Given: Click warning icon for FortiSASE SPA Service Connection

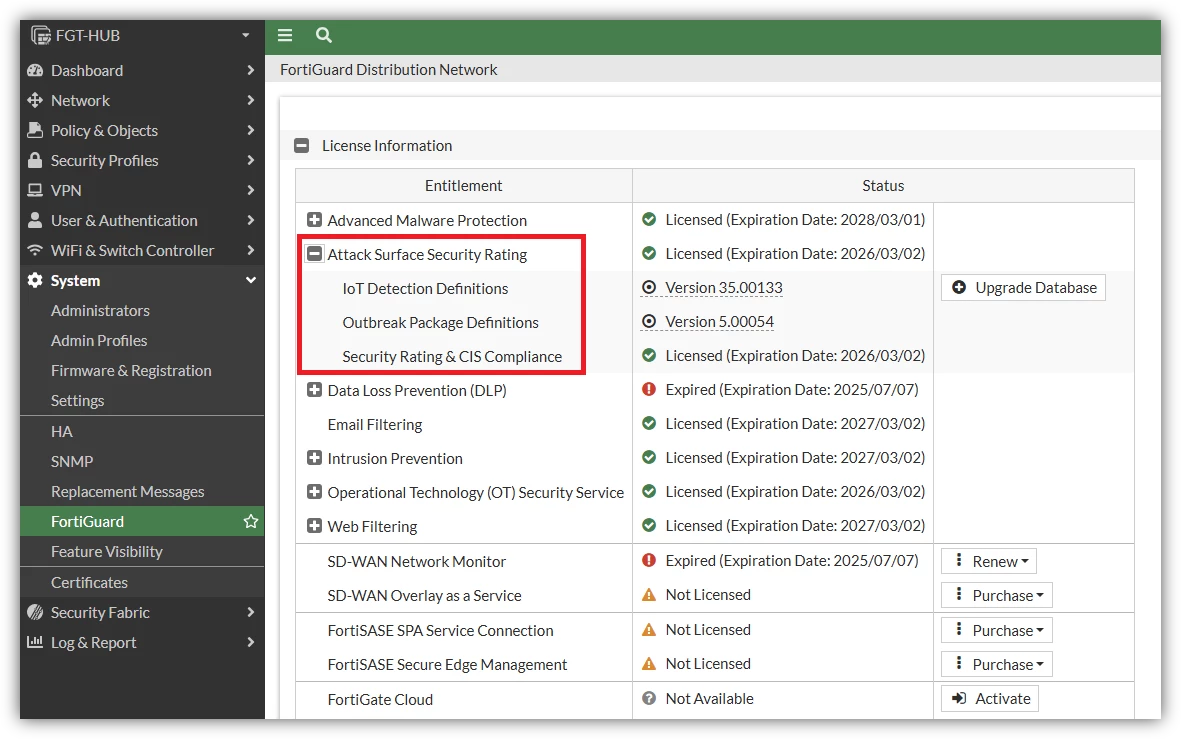Looking at the screenshot, I should pos(648,630).
